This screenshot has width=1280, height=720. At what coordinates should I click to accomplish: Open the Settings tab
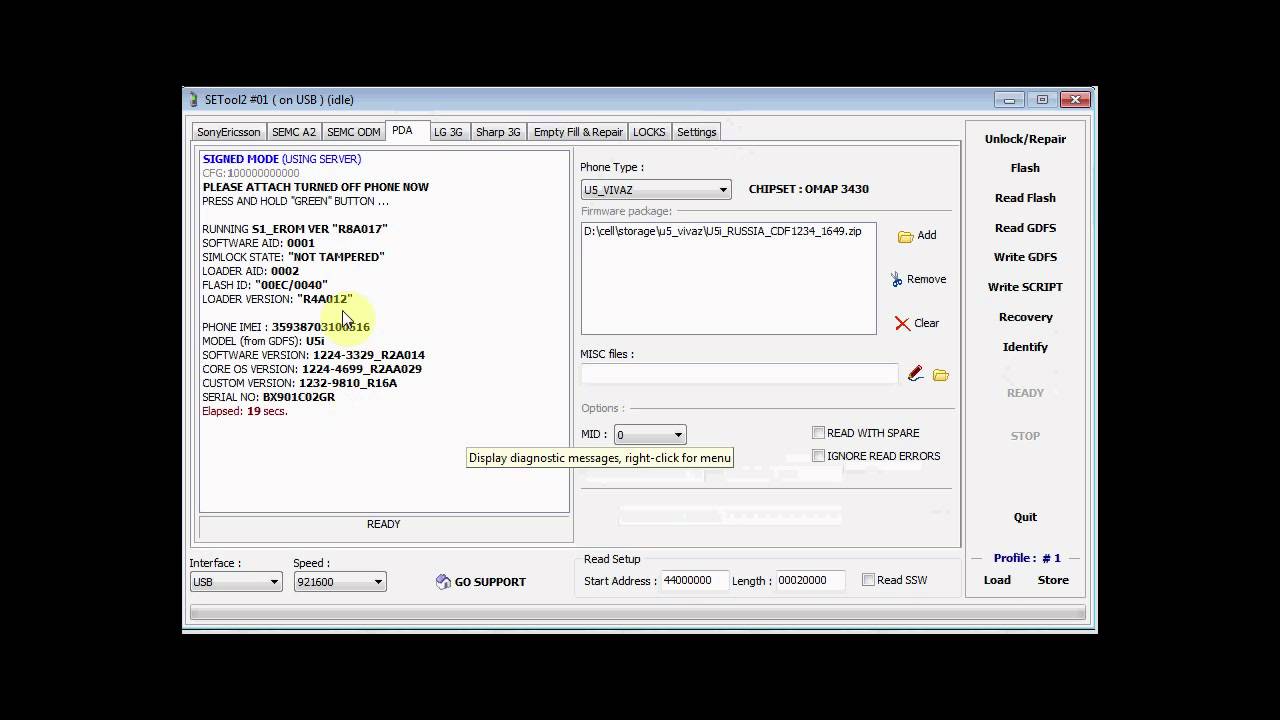coord(697,132)
